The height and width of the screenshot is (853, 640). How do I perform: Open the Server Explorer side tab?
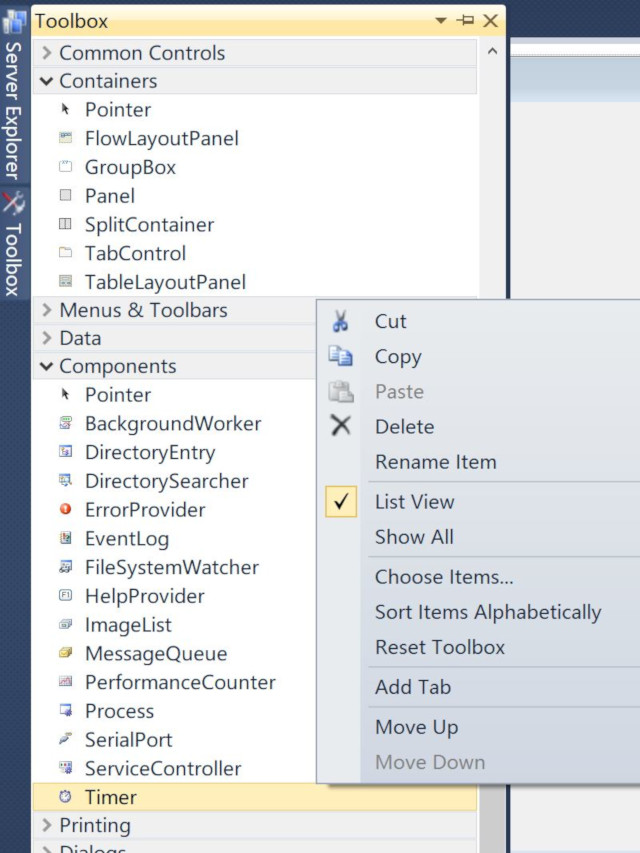(x=13, y=108)
